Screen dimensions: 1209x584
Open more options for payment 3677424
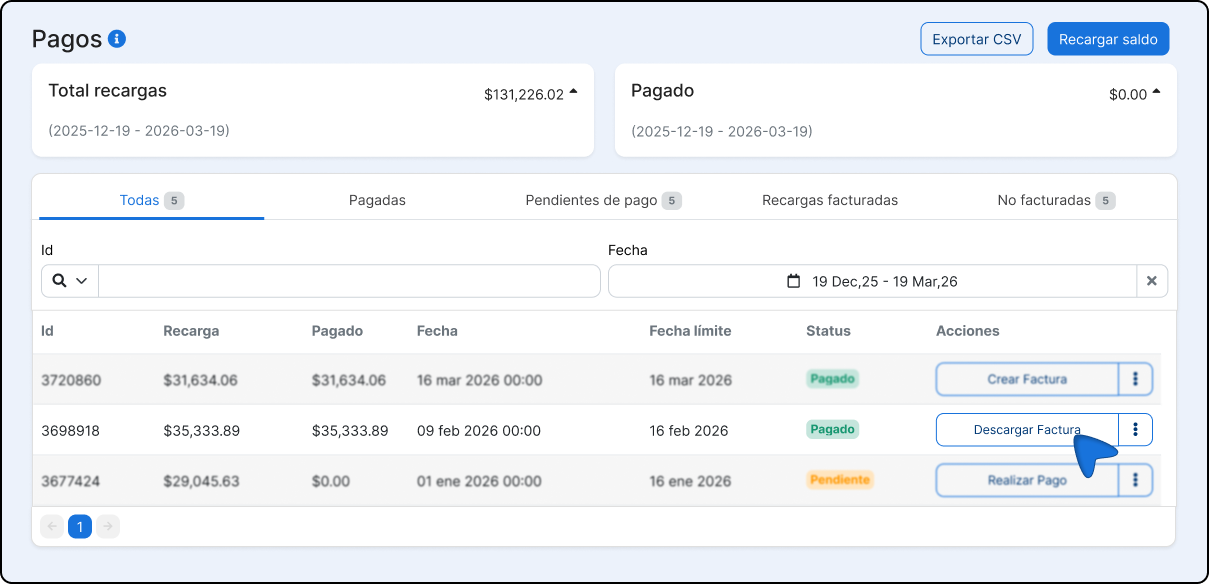1135,480
